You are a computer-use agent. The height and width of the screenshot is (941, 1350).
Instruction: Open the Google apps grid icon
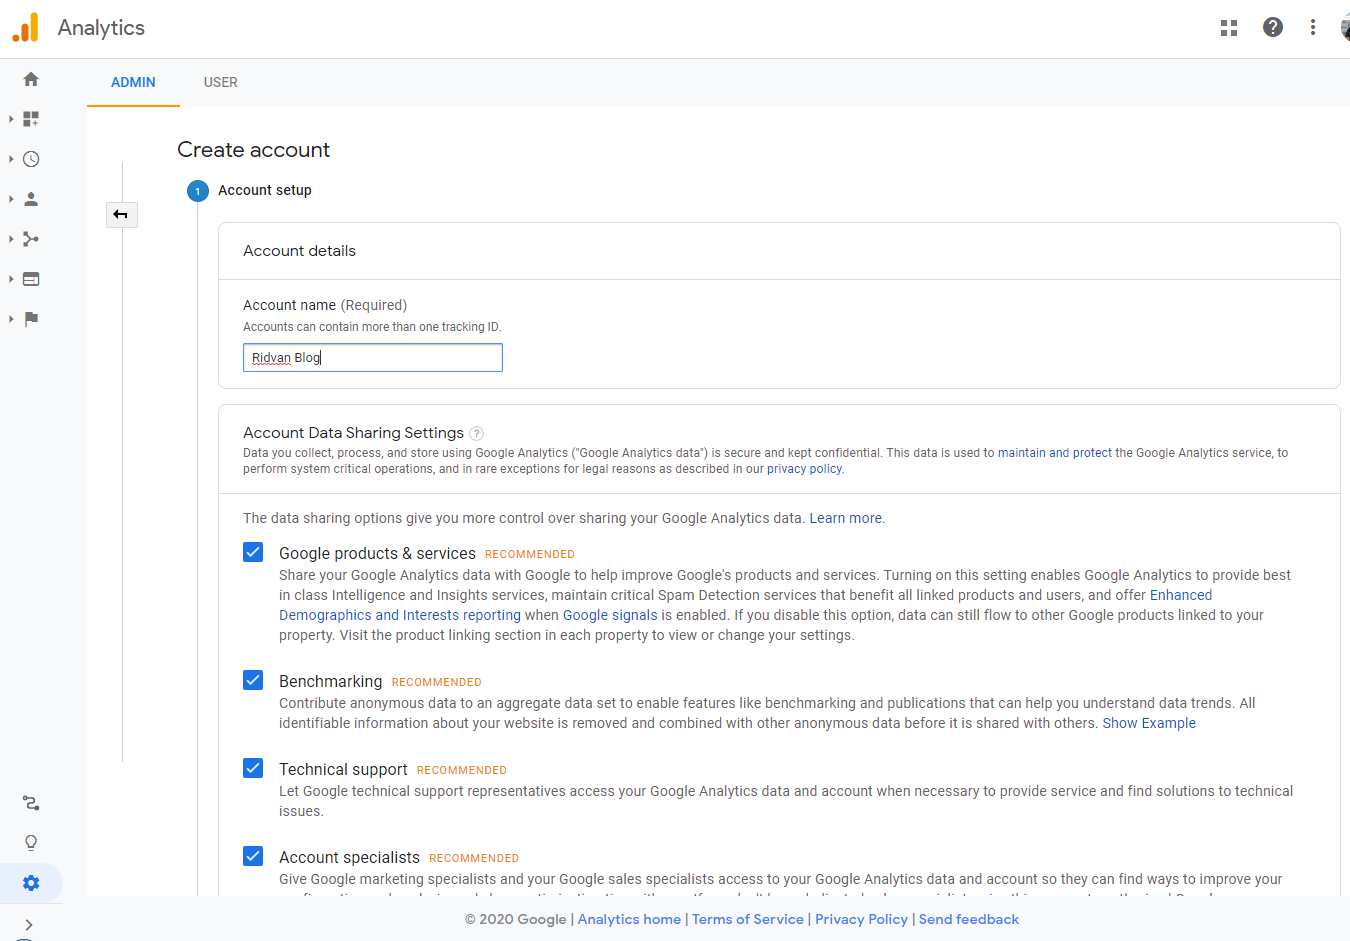1229,28
